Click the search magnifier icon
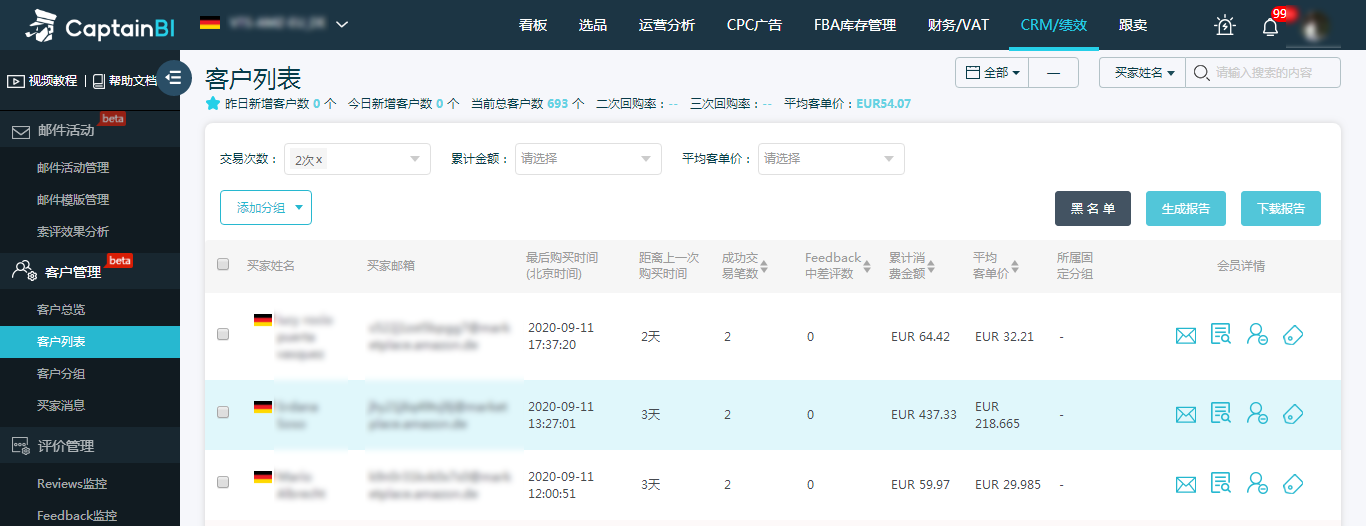This screenshot has height=526, width=1366. click(x=1200, y=73)
